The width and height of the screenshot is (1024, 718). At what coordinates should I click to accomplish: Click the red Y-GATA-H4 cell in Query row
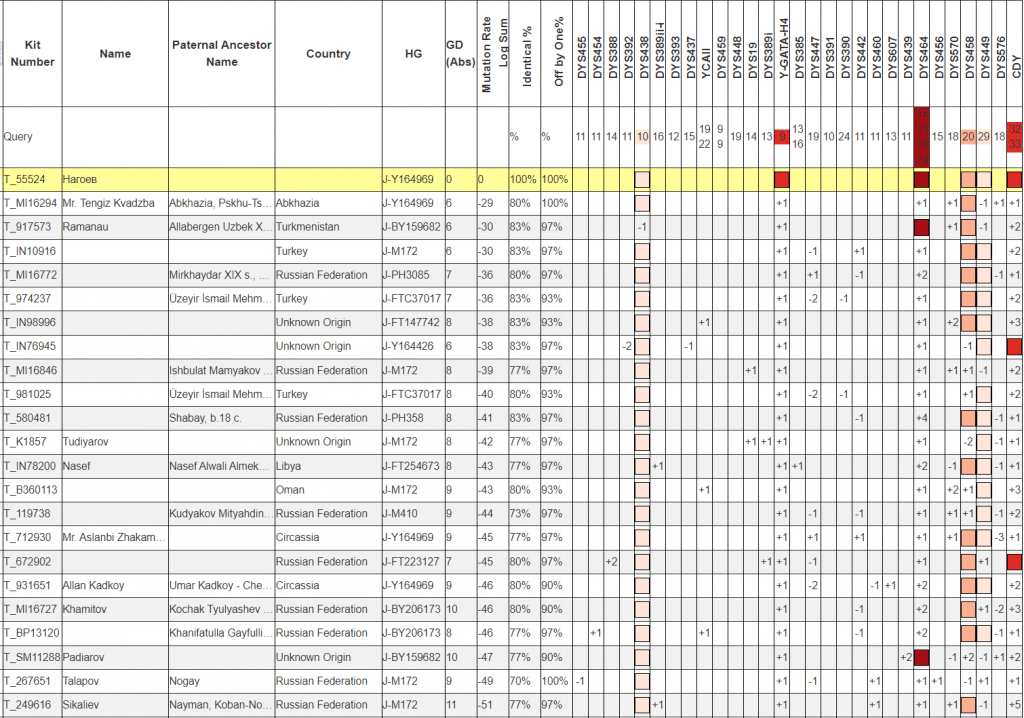click(782, 136)
